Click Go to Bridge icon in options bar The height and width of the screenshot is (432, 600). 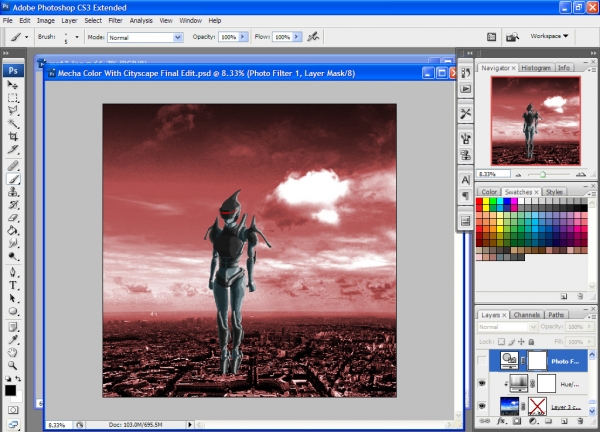click(x=512, y=37)
